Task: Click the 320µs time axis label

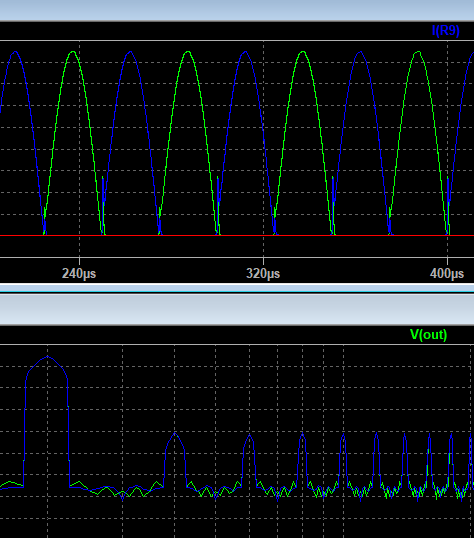Action: point(263,274)
